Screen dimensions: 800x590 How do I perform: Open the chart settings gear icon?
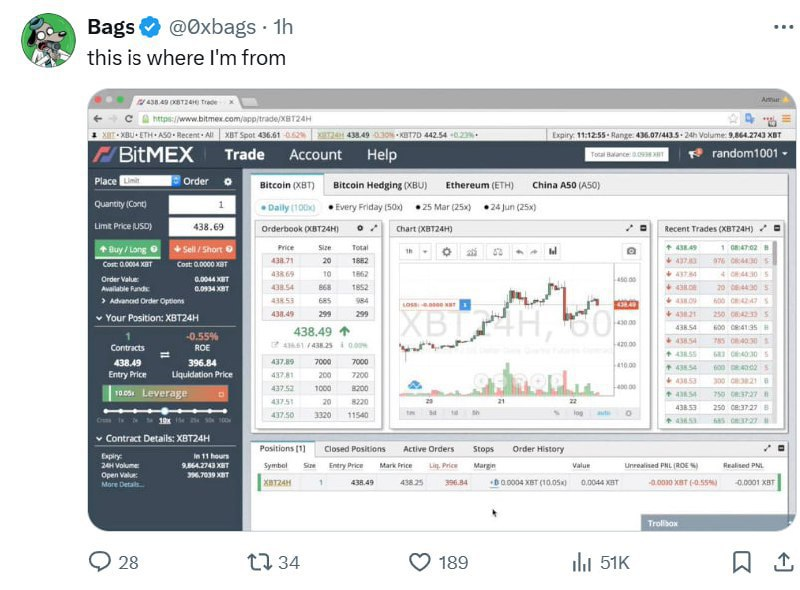[446, 253]
